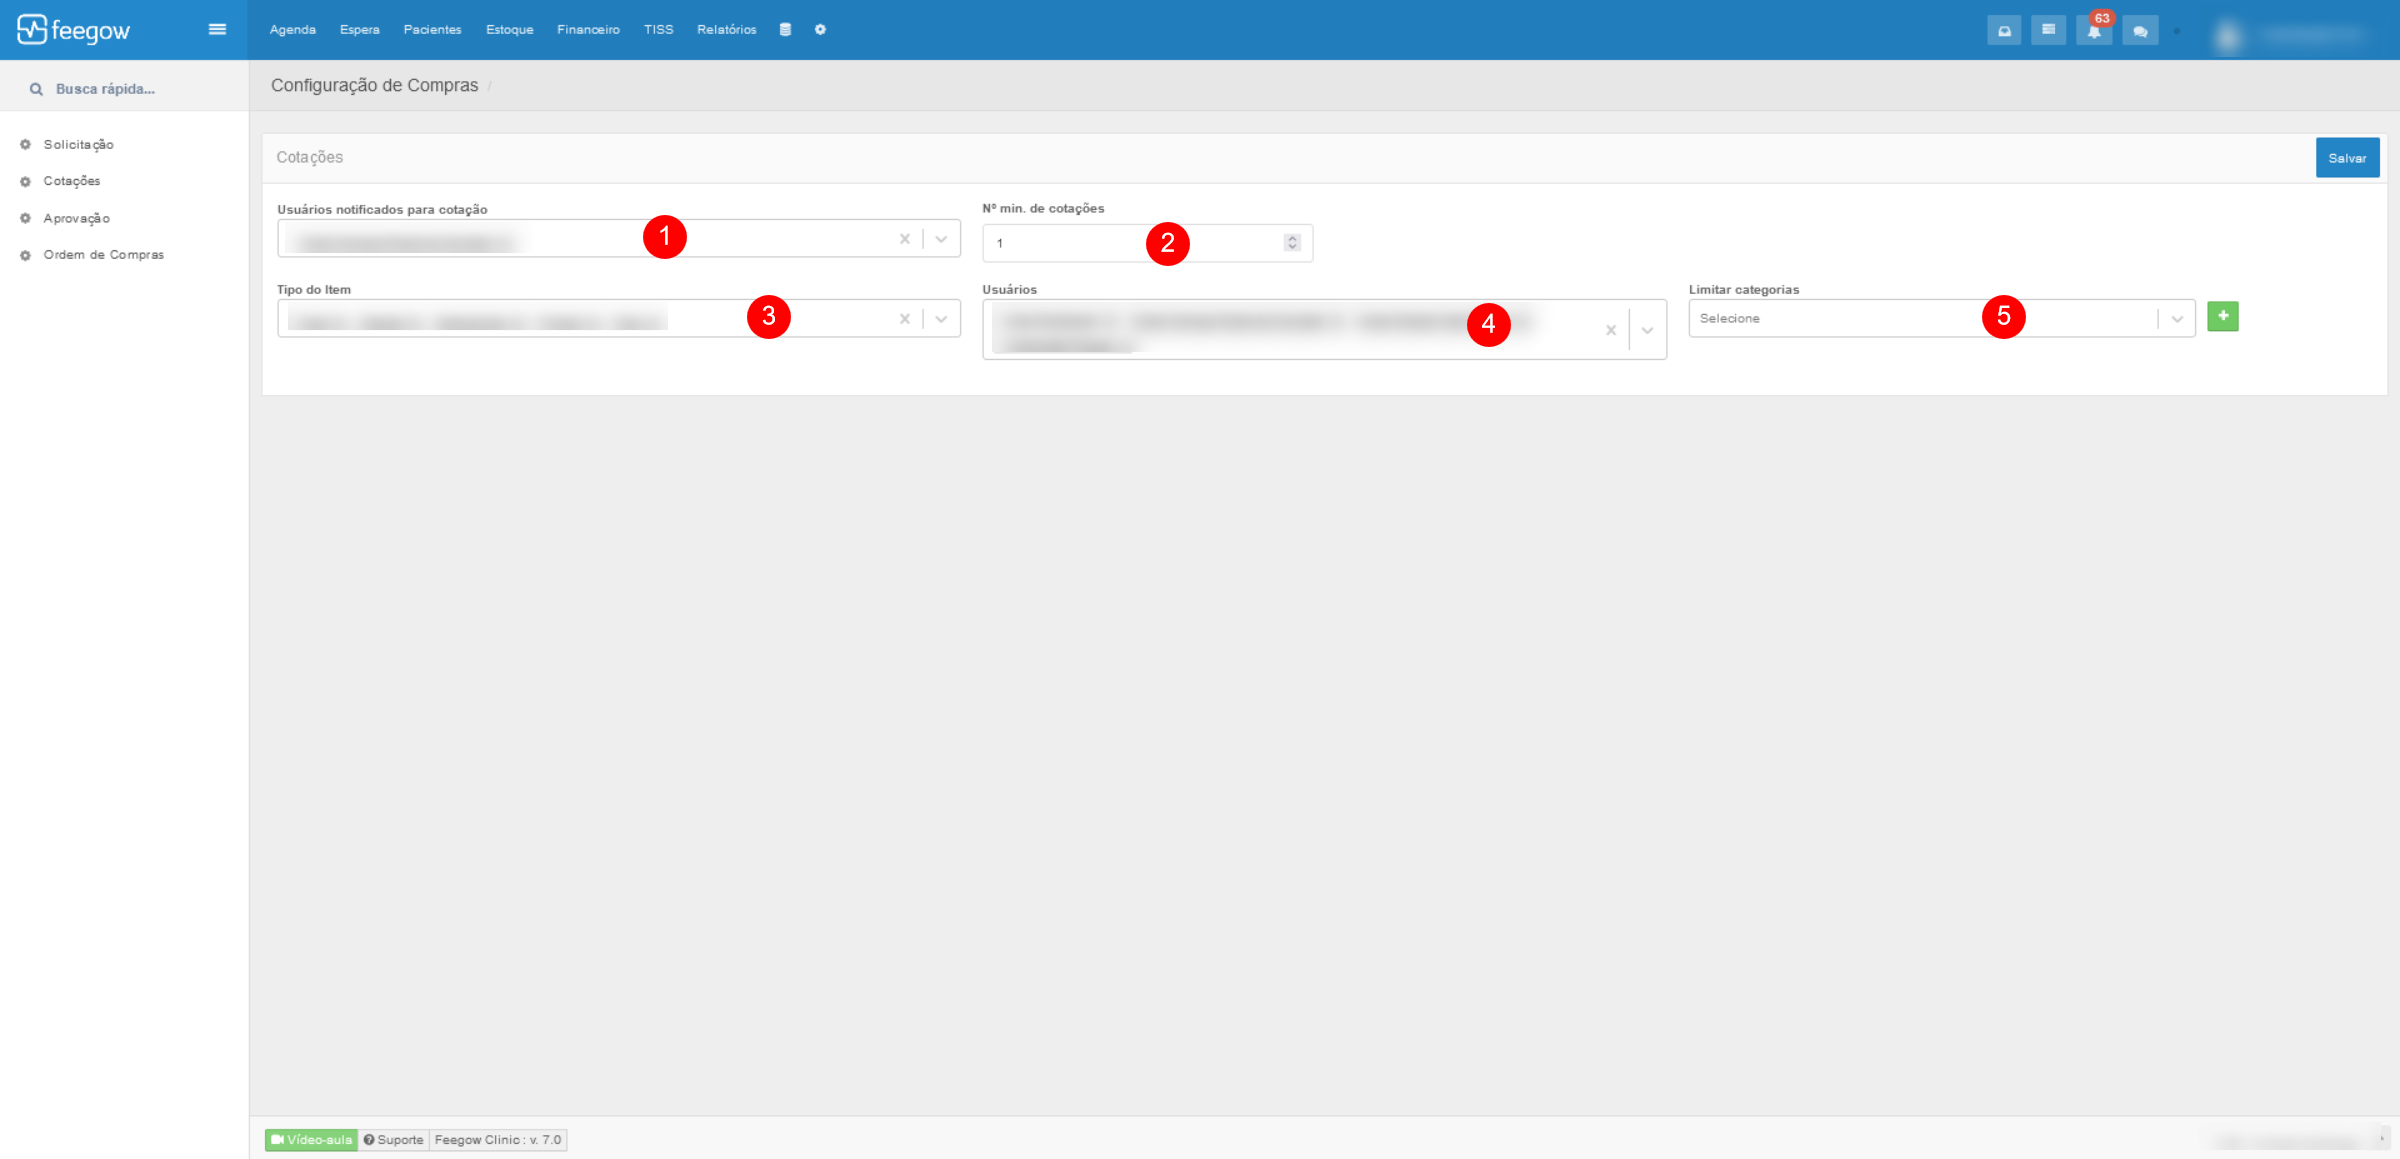Clear Usuários notificados para cotação selection
The image size is (2400, 1159).
pyautogui.click(x=904, y=239)
